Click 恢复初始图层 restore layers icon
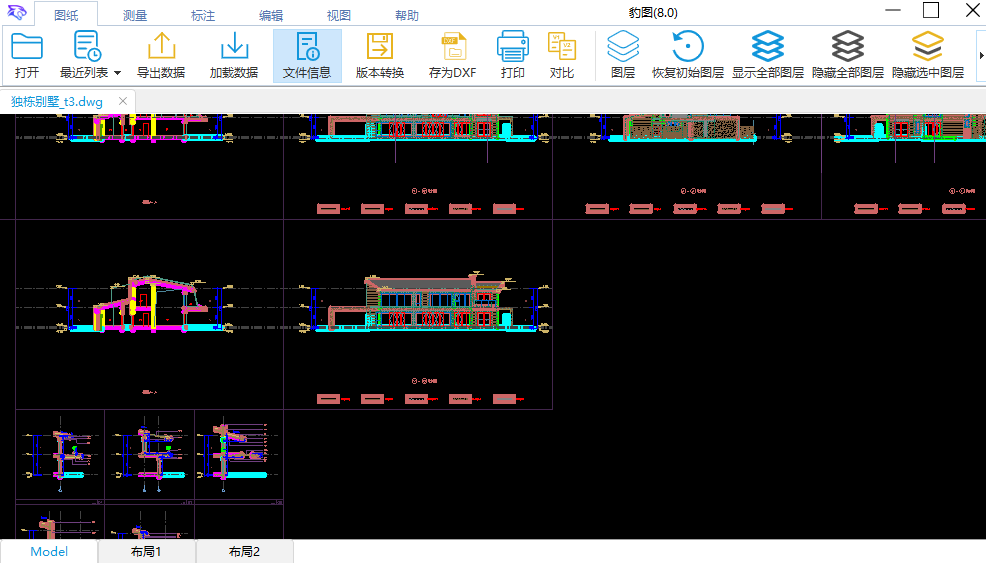 [688, 47]
